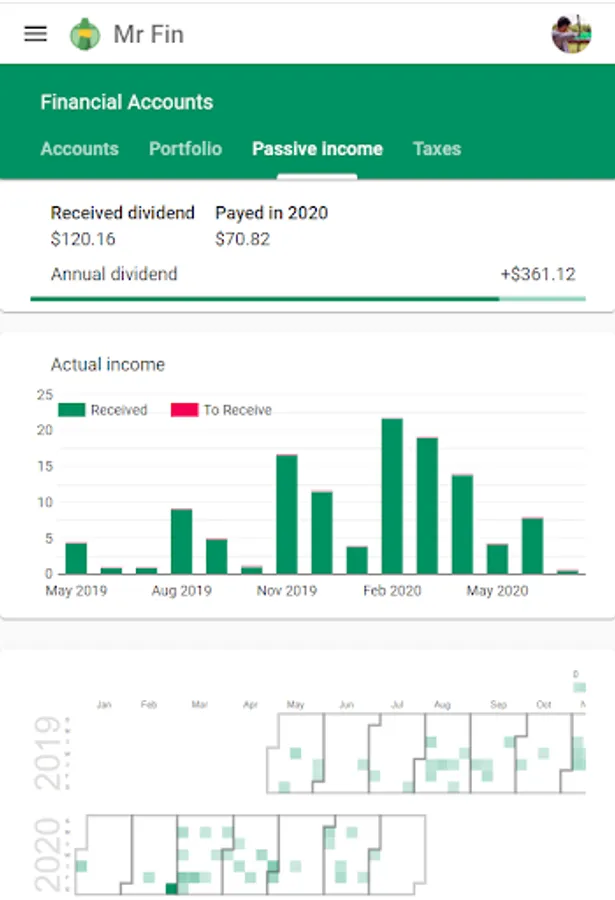Open the hamburger navigation menu

point(35,34)
